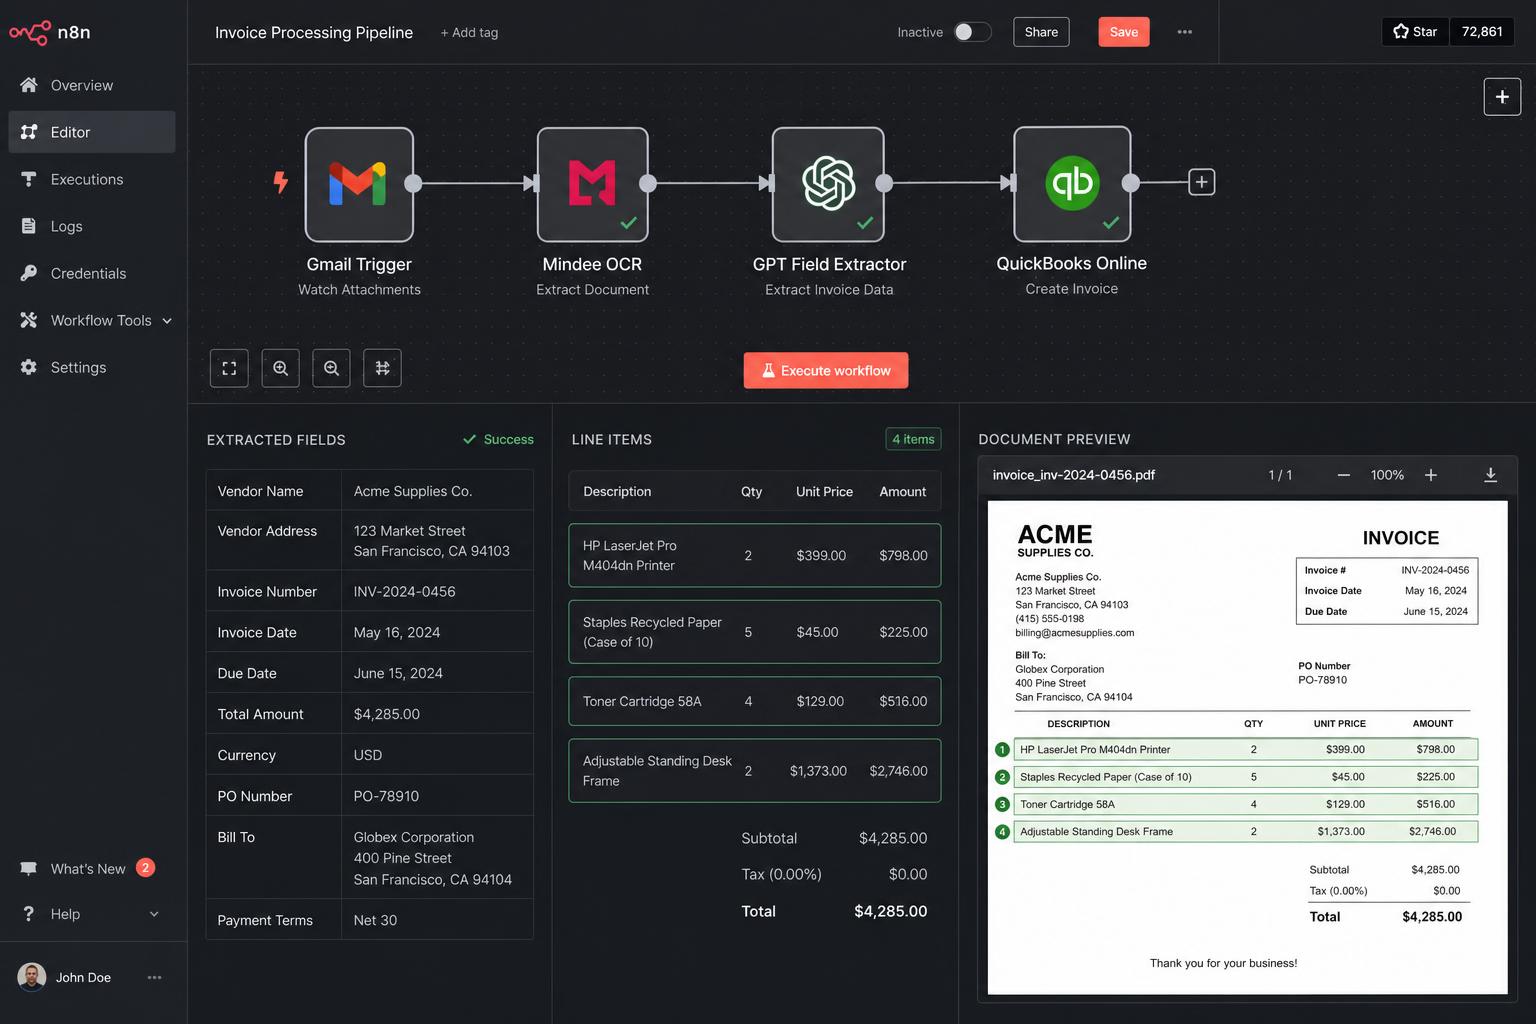Expand the Workflow Tools chevron
The width and height of the screenshot is (1536, 1024).
coord(167,321)
